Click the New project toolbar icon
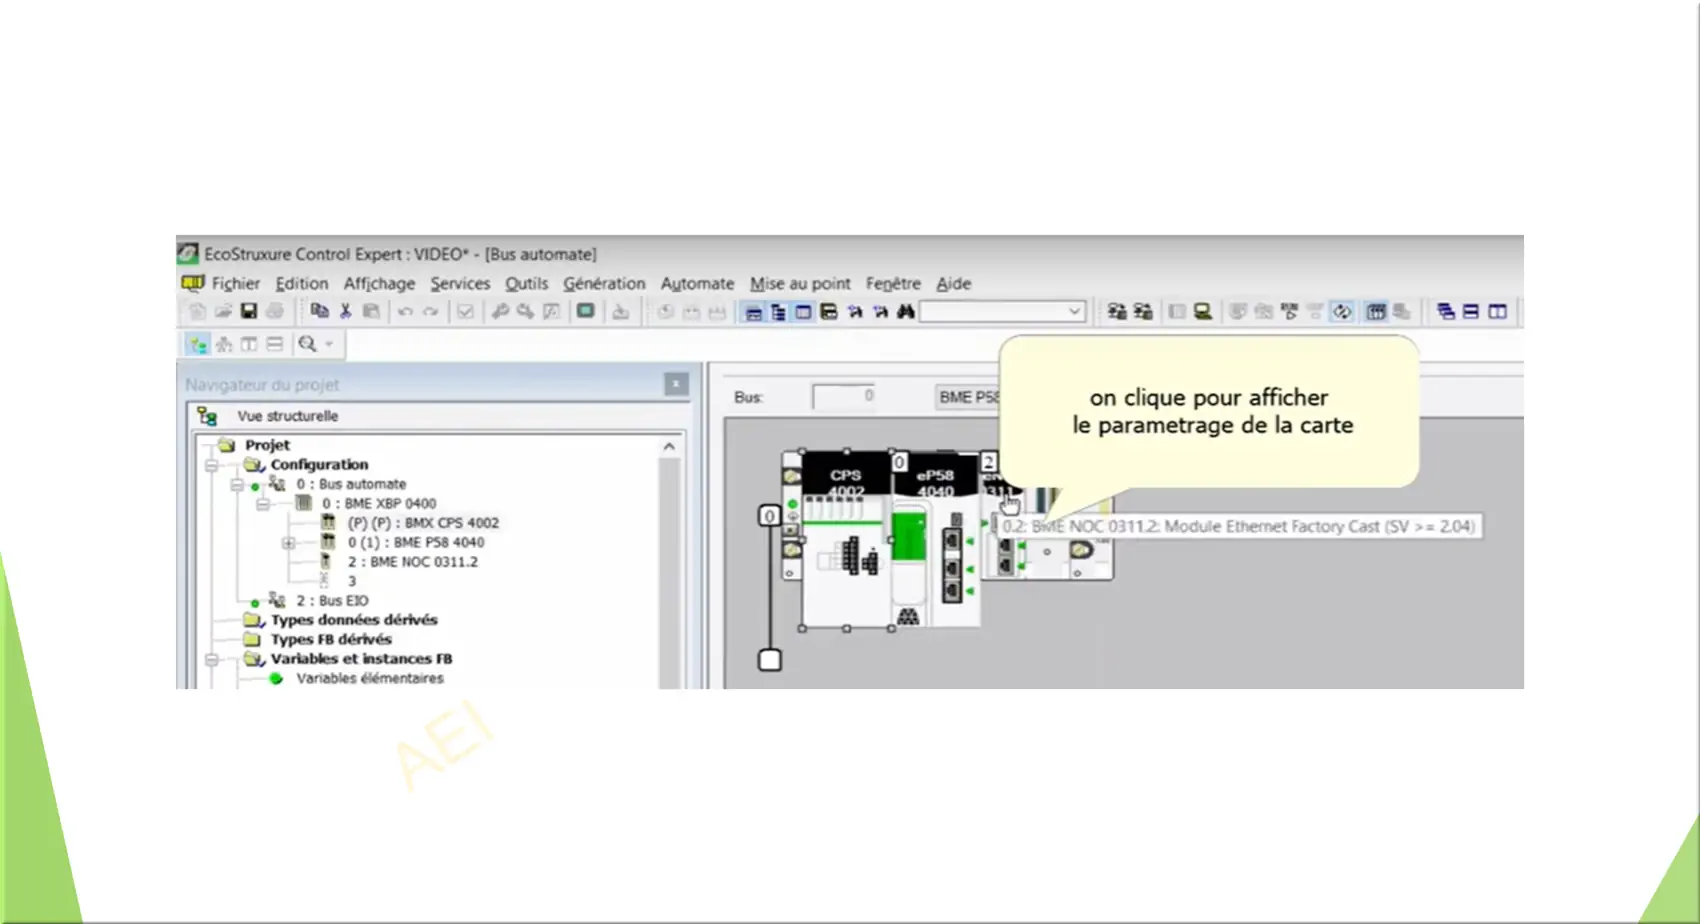The width and height of the screenshot is (1700, 924). (x=197, y=312)
